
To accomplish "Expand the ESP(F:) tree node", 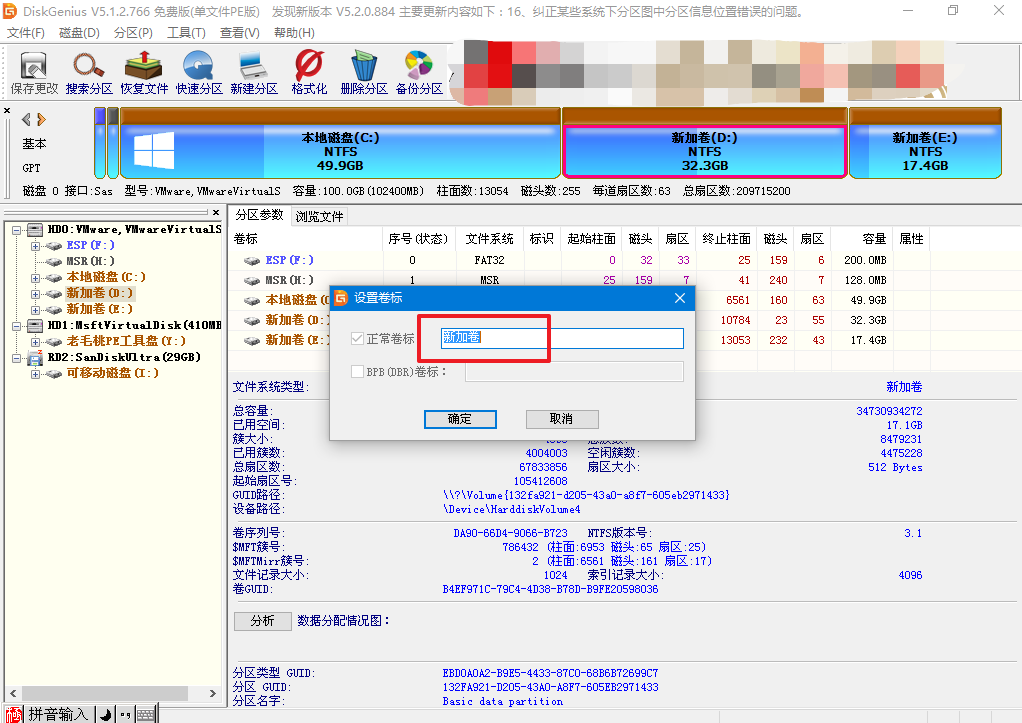I will point(36,245).
